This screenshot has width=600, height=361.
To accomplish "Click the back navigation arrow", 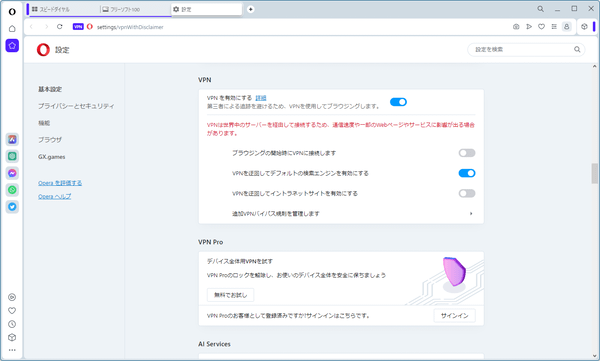I will (31, 27).
